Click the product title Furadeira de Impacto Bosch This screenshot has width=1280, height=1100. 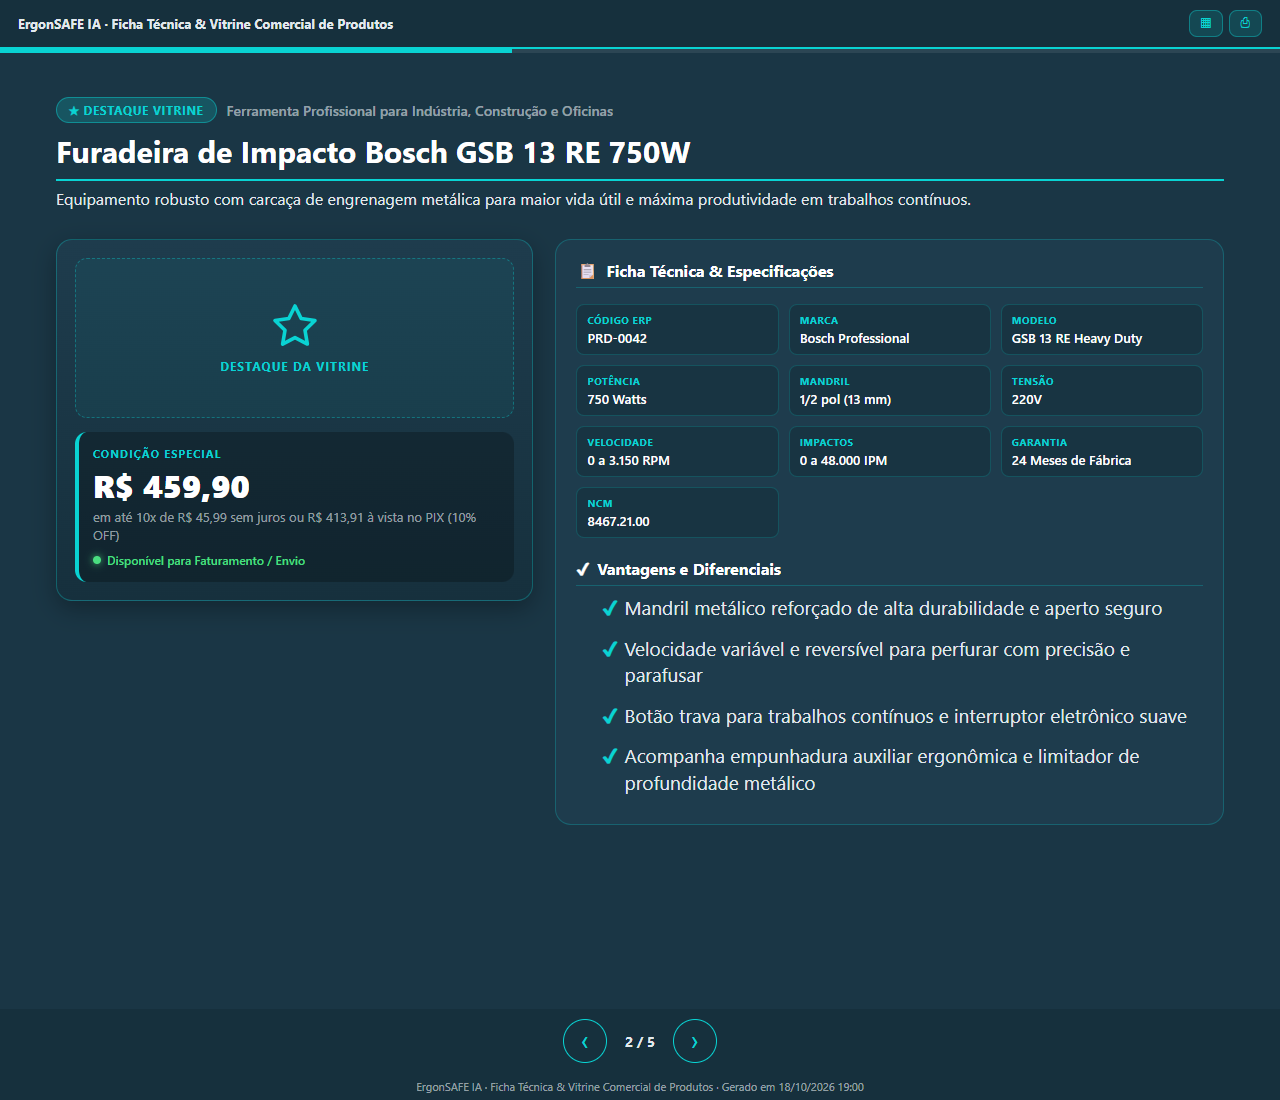pyautogui.click(x=373, y=152)
